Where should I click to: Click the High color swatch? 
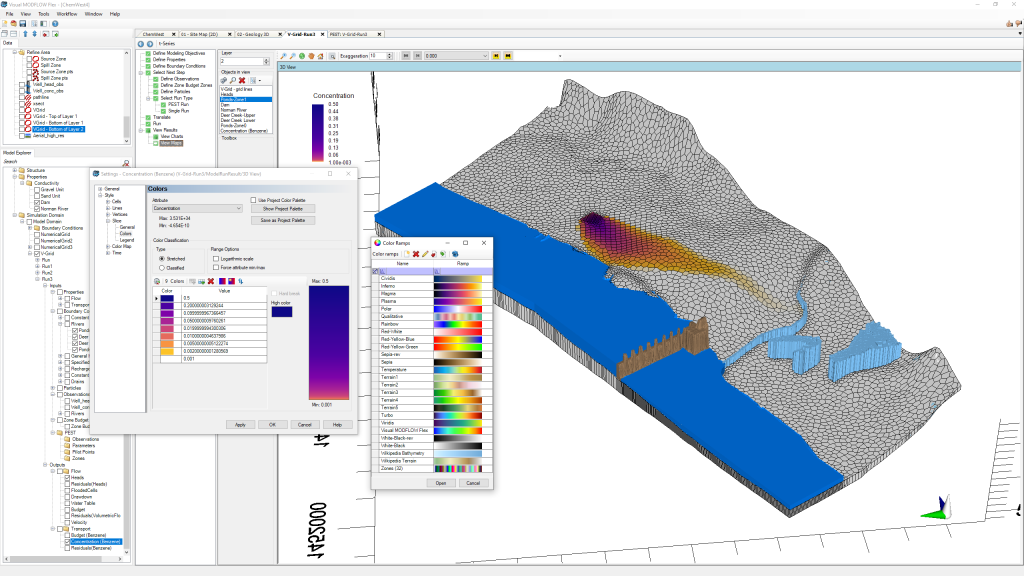[x=282, y=312]
